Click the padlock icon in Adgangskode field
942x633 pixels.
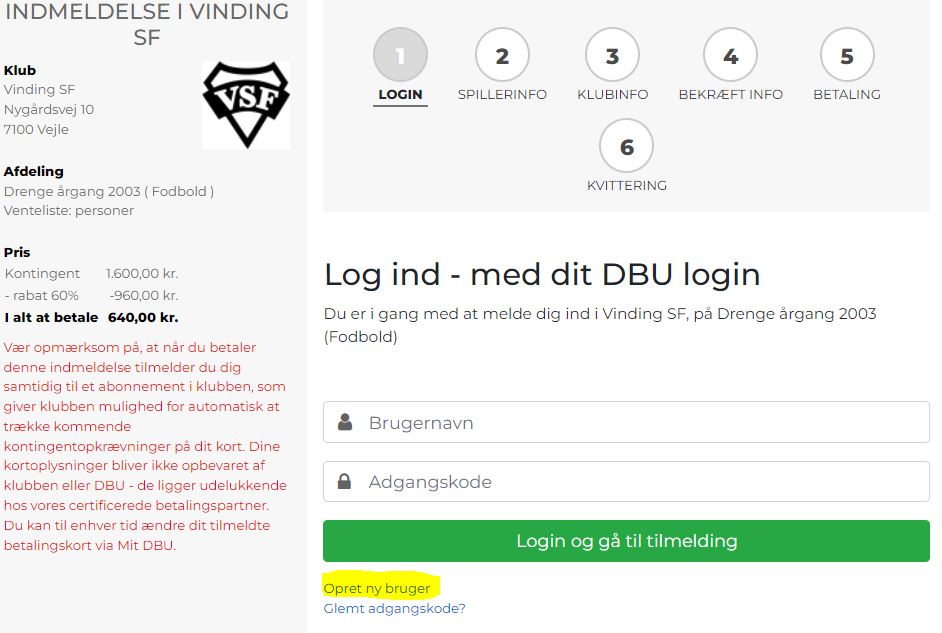(344, 481)
